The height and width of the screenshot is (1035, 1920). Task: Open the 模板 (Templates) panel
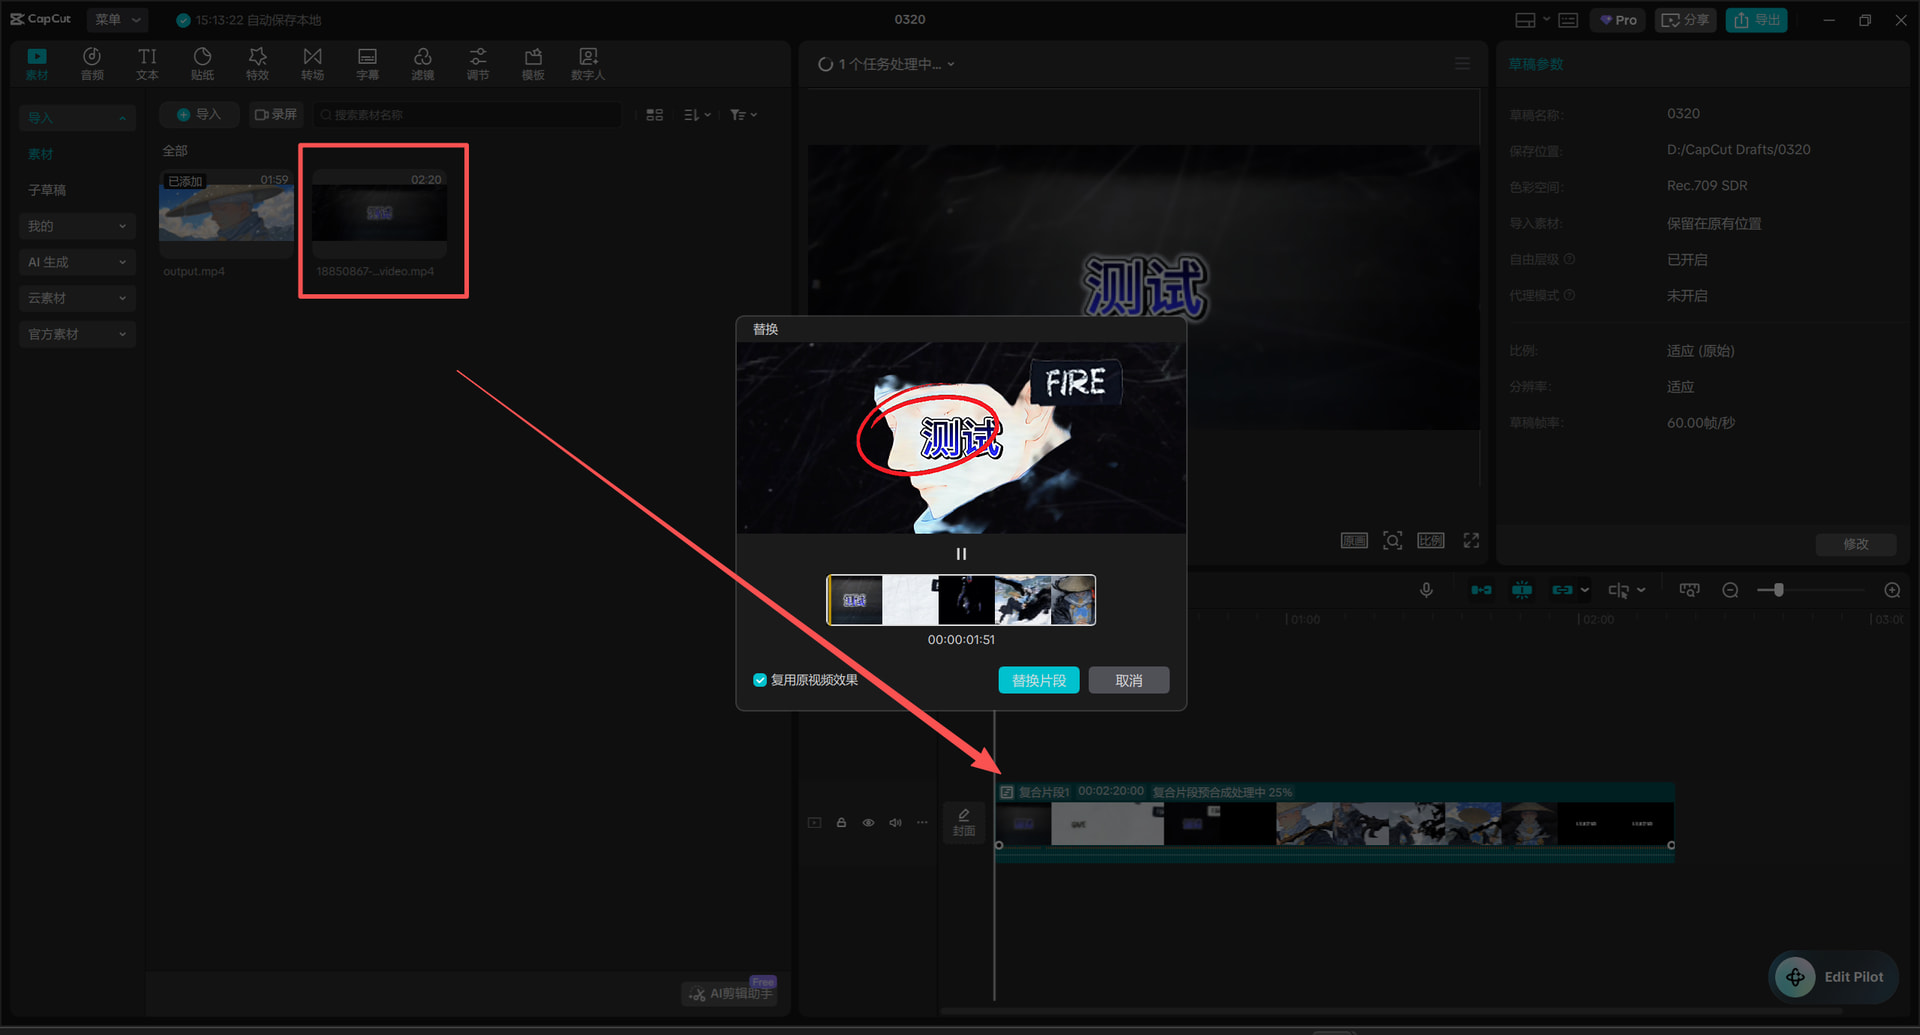533,63
